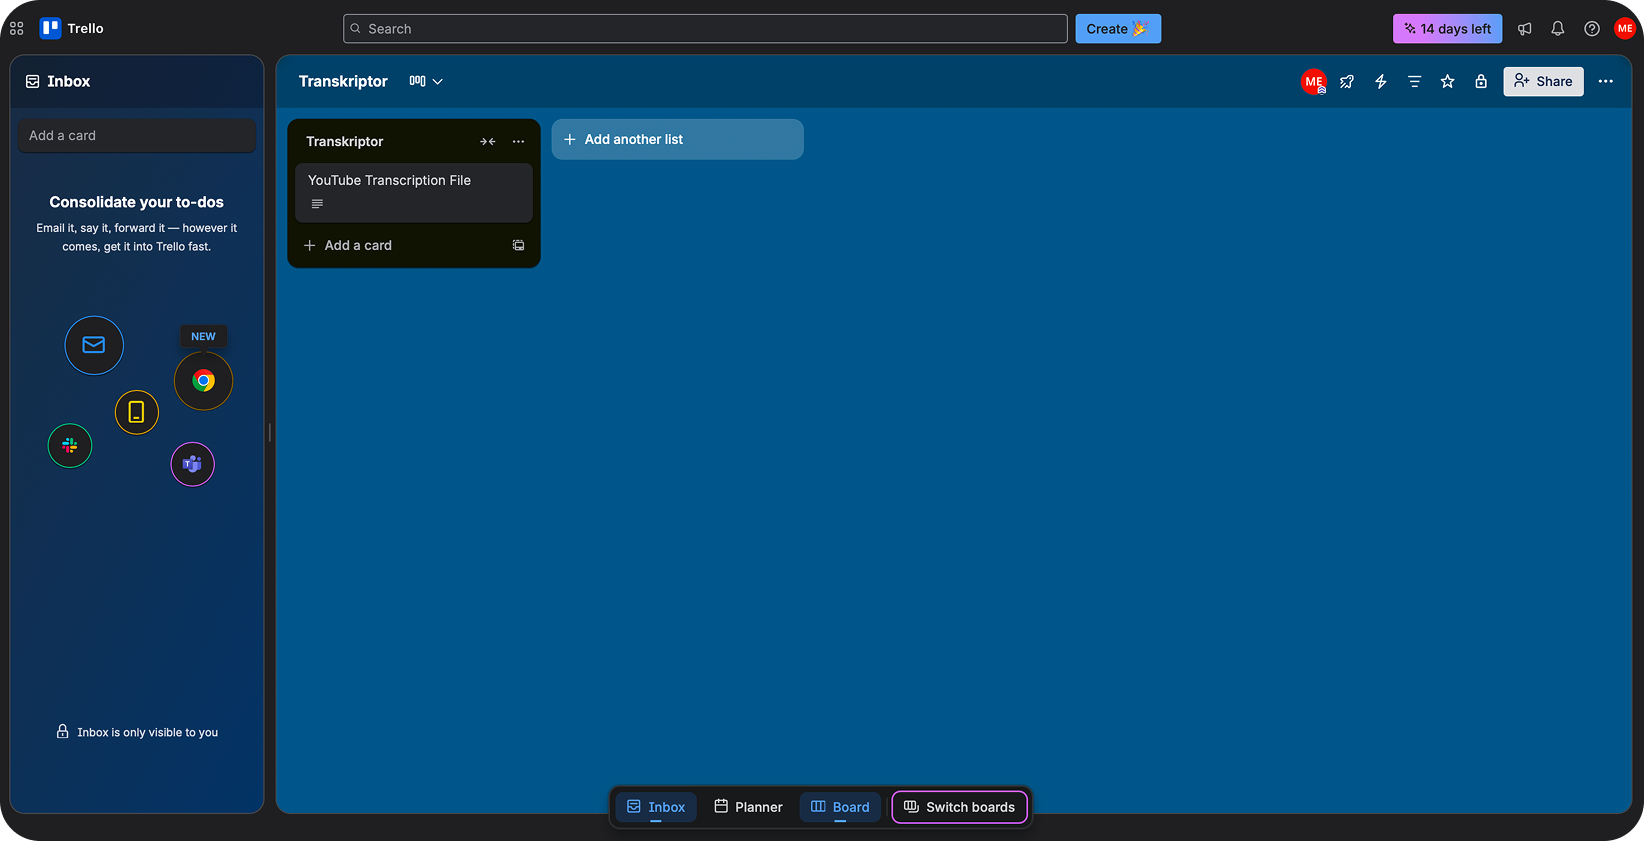Open the notifications bell
Screen dimensions: 1644x841
click(1558, 29)
